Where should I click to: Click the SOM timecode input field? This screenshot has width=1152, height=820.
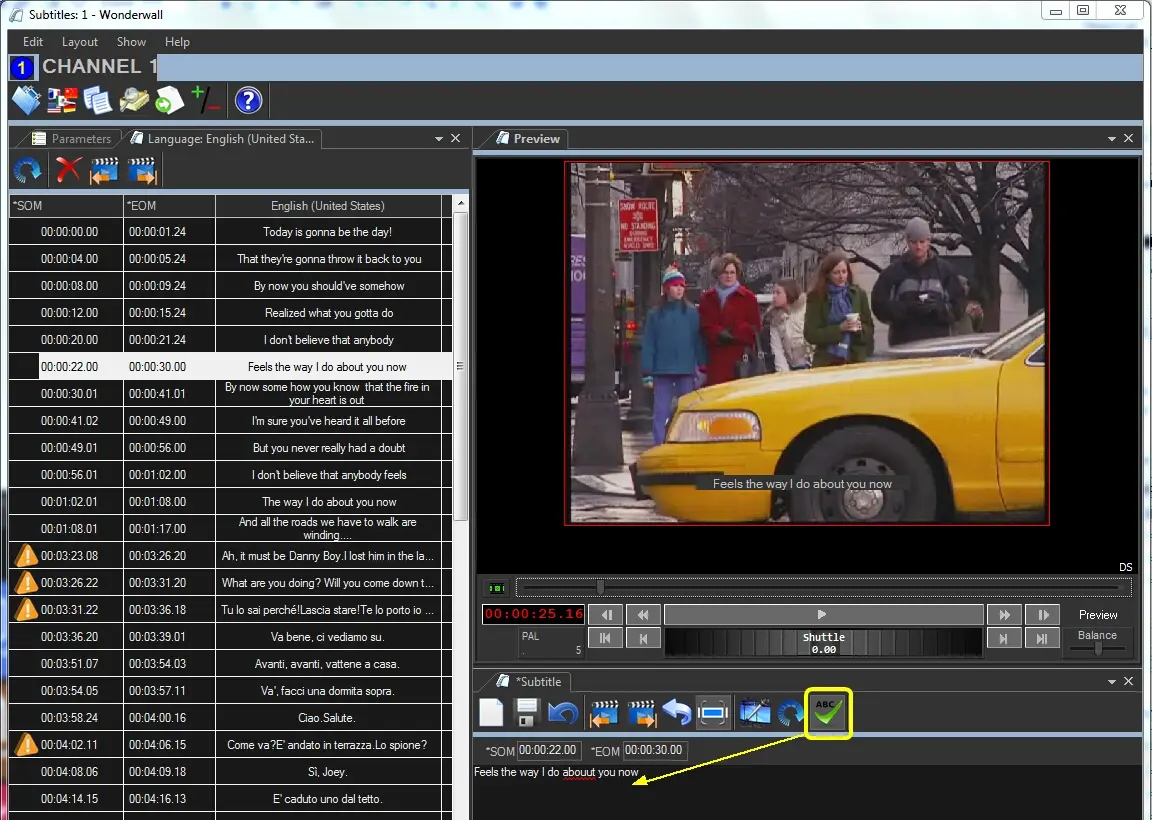coord(547,750)
